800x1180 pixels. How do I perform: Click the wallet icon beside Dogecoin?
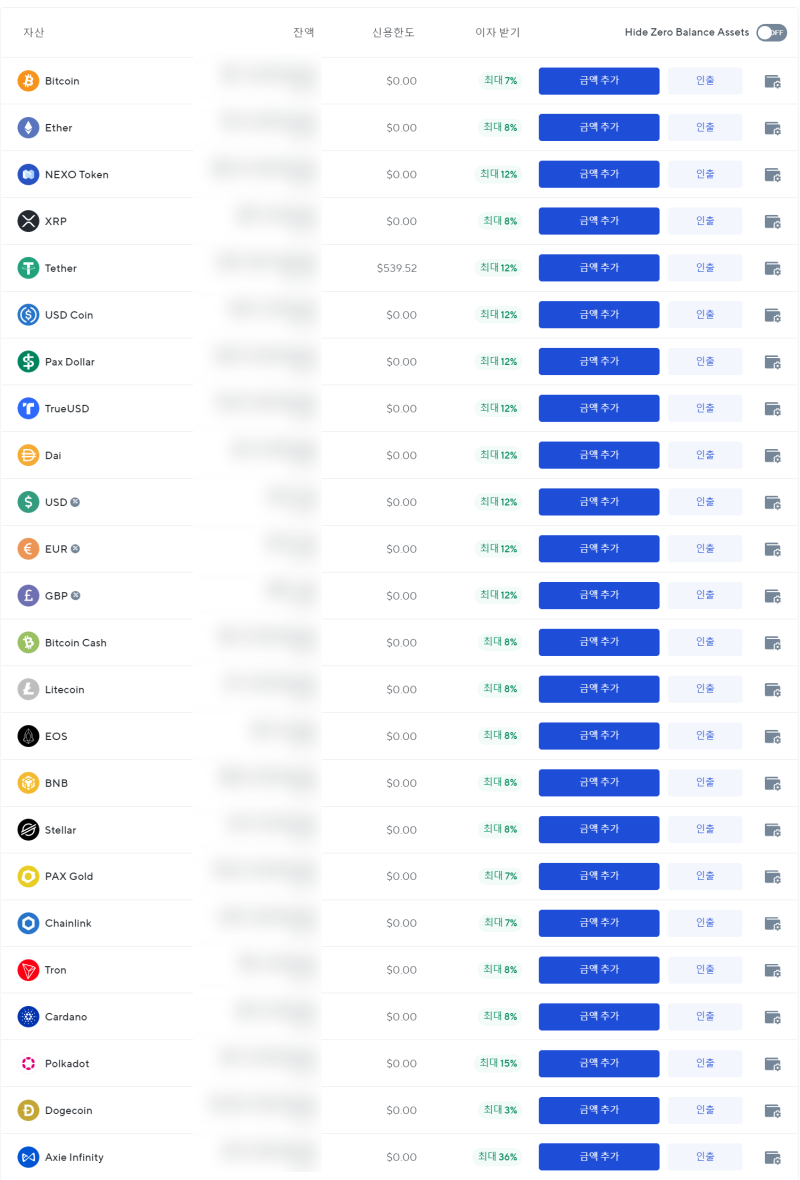772,1111
